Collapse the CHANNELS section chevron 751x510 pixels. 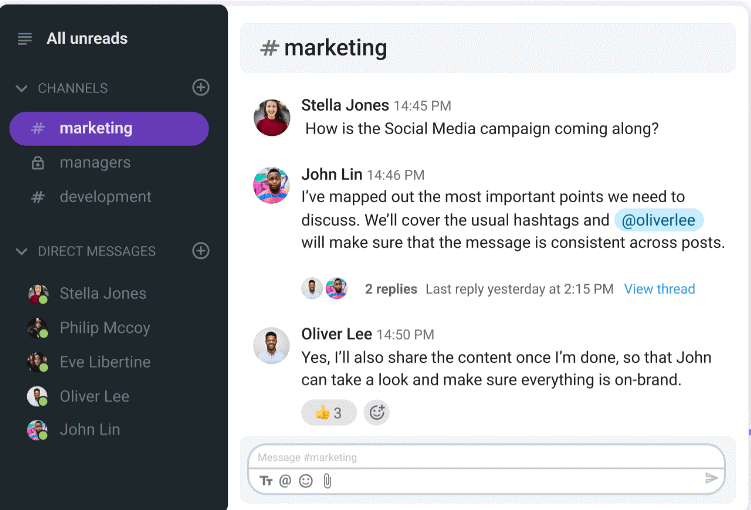(x=21, y=88)
